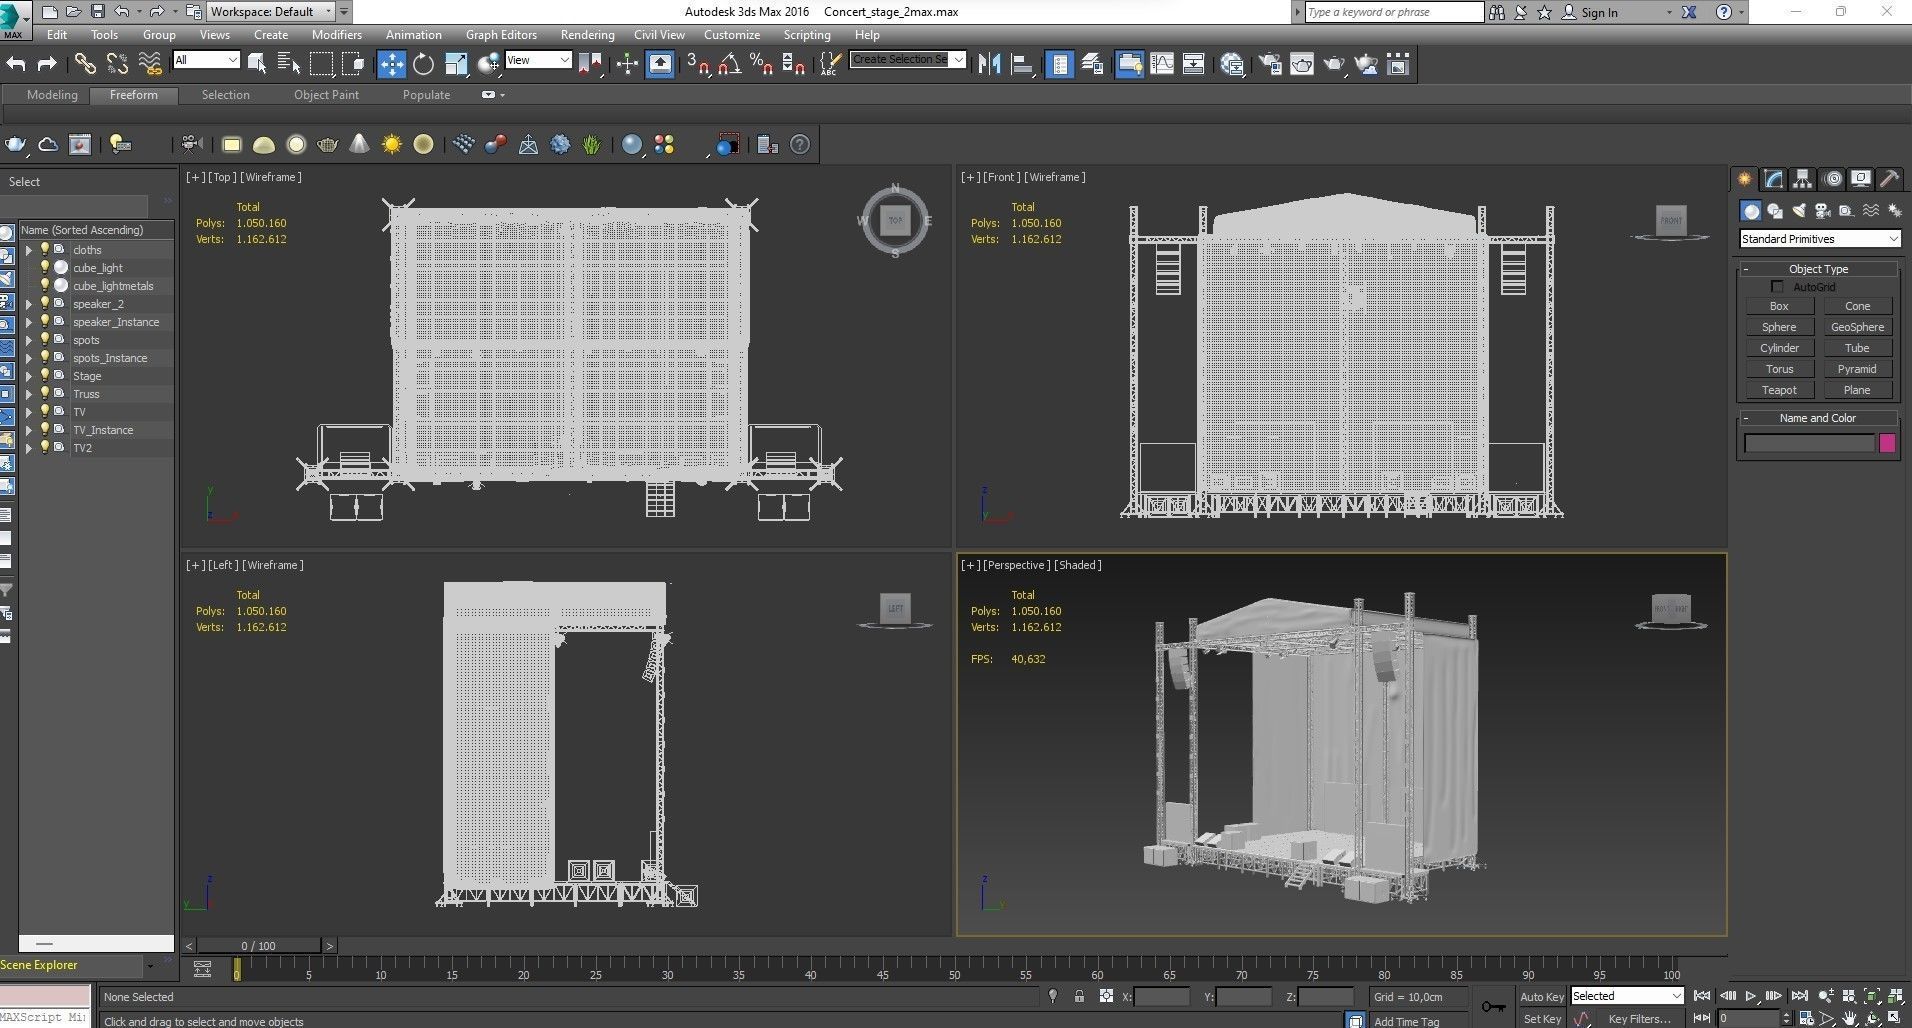The image size is (1912, 1028).
Task: Open the Modifiers menu
Action: (336, 34)
